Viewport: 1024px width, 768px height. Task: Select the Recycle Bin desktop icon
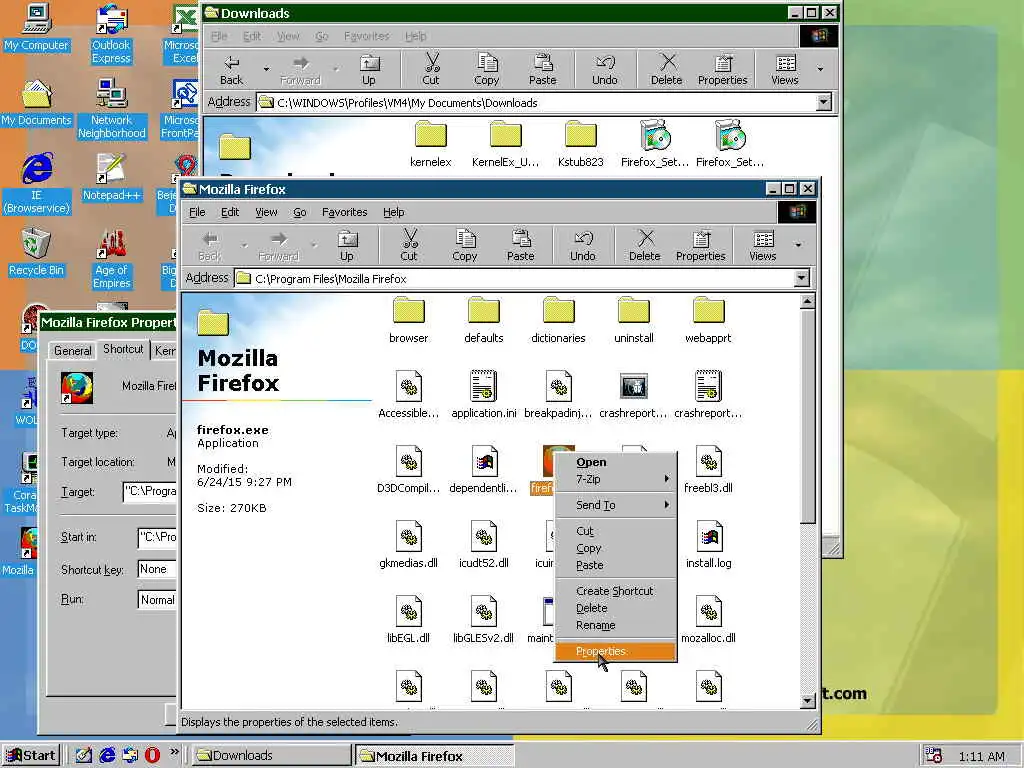(x=36, y=253)
